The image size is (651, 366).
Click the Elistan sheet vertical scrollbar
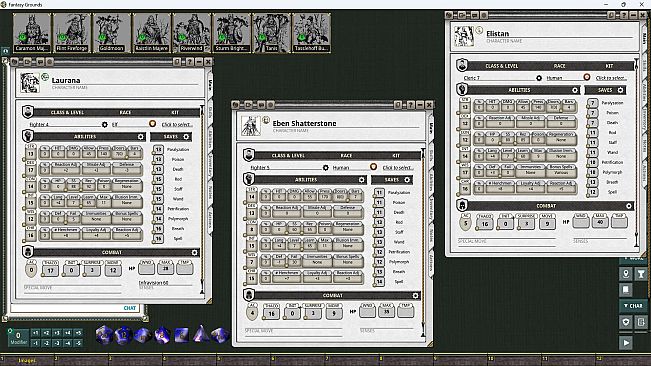[636, 154]
